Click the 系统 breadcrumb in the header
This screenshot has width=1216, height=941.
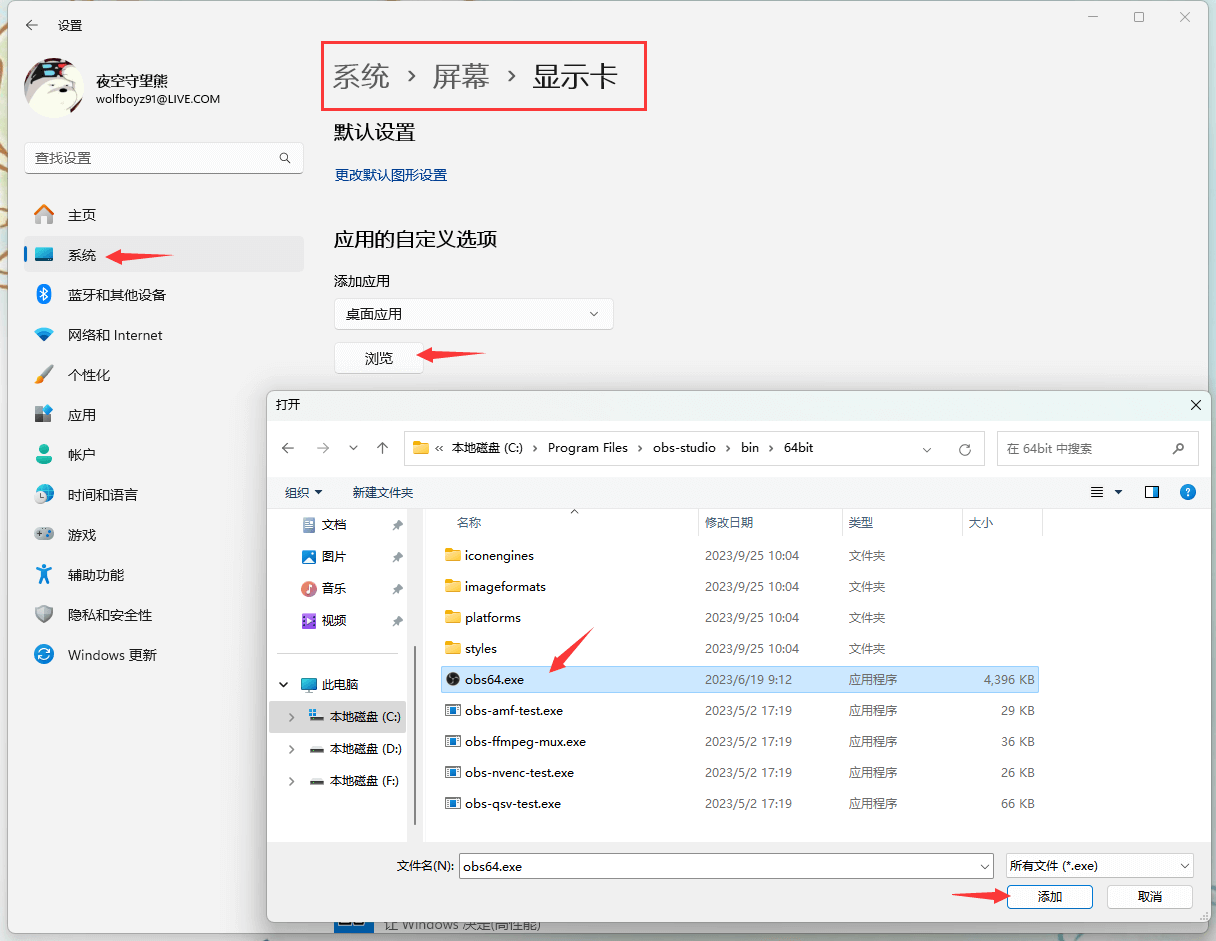tap(361, 76)
